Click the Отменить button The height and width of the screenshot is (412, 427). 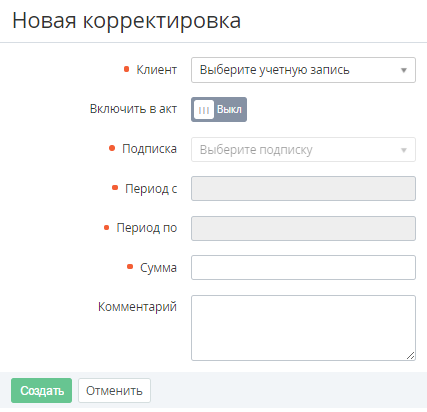tap(114, 390)
